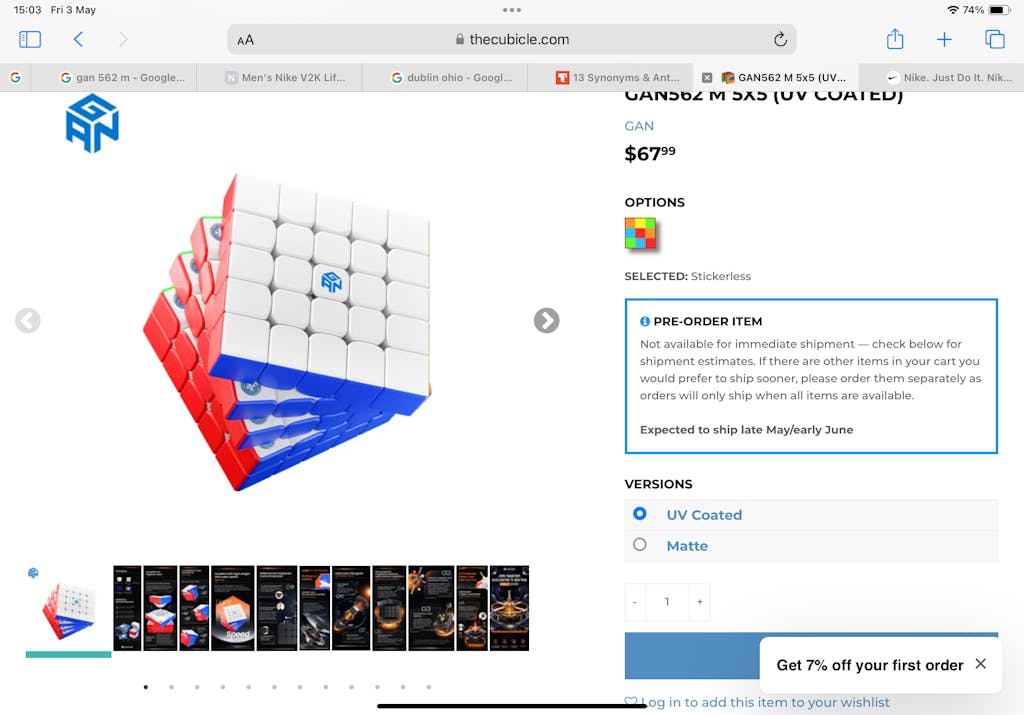Show the previous product image
This screenshot has height=715, width=1024.
(x=27, y=321)
